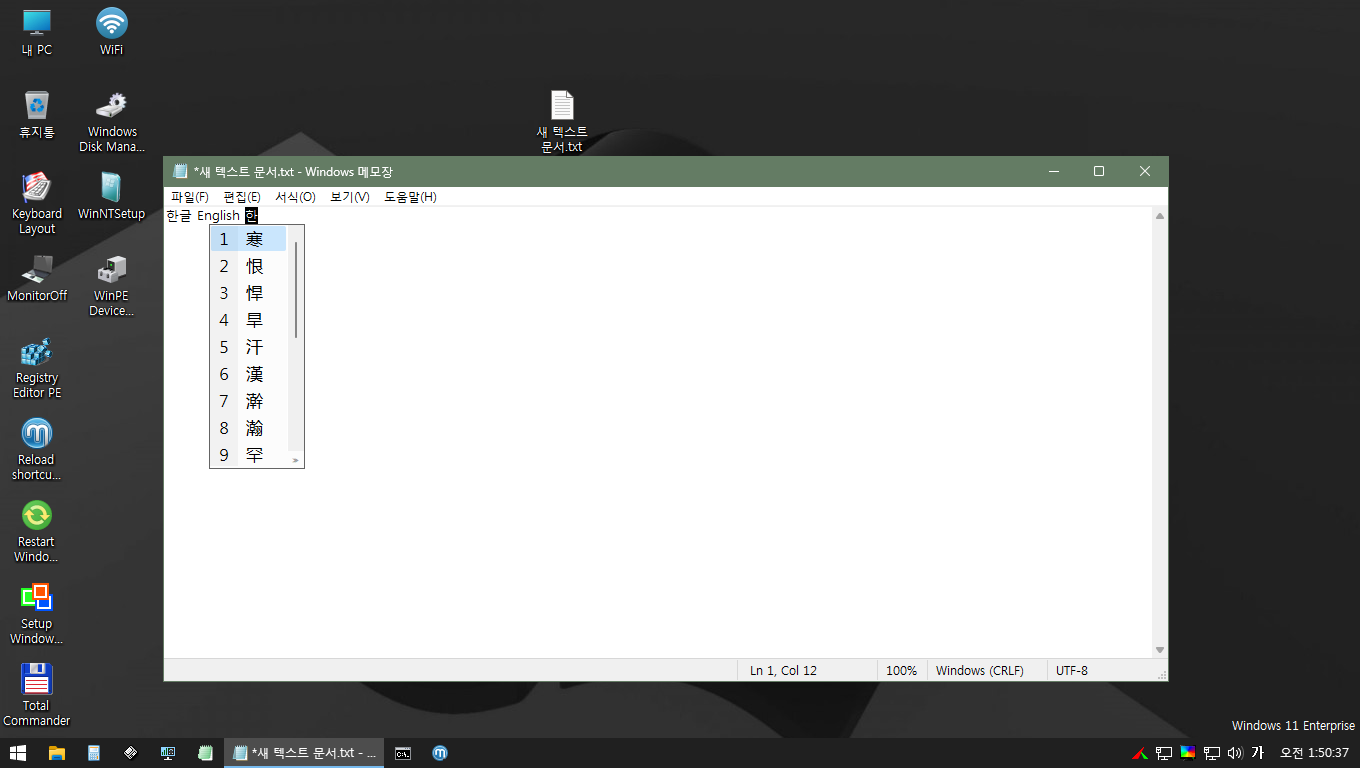Click the blue M taskbar icon
This screenshot has height=768, width=1360.
coord(440,753)
